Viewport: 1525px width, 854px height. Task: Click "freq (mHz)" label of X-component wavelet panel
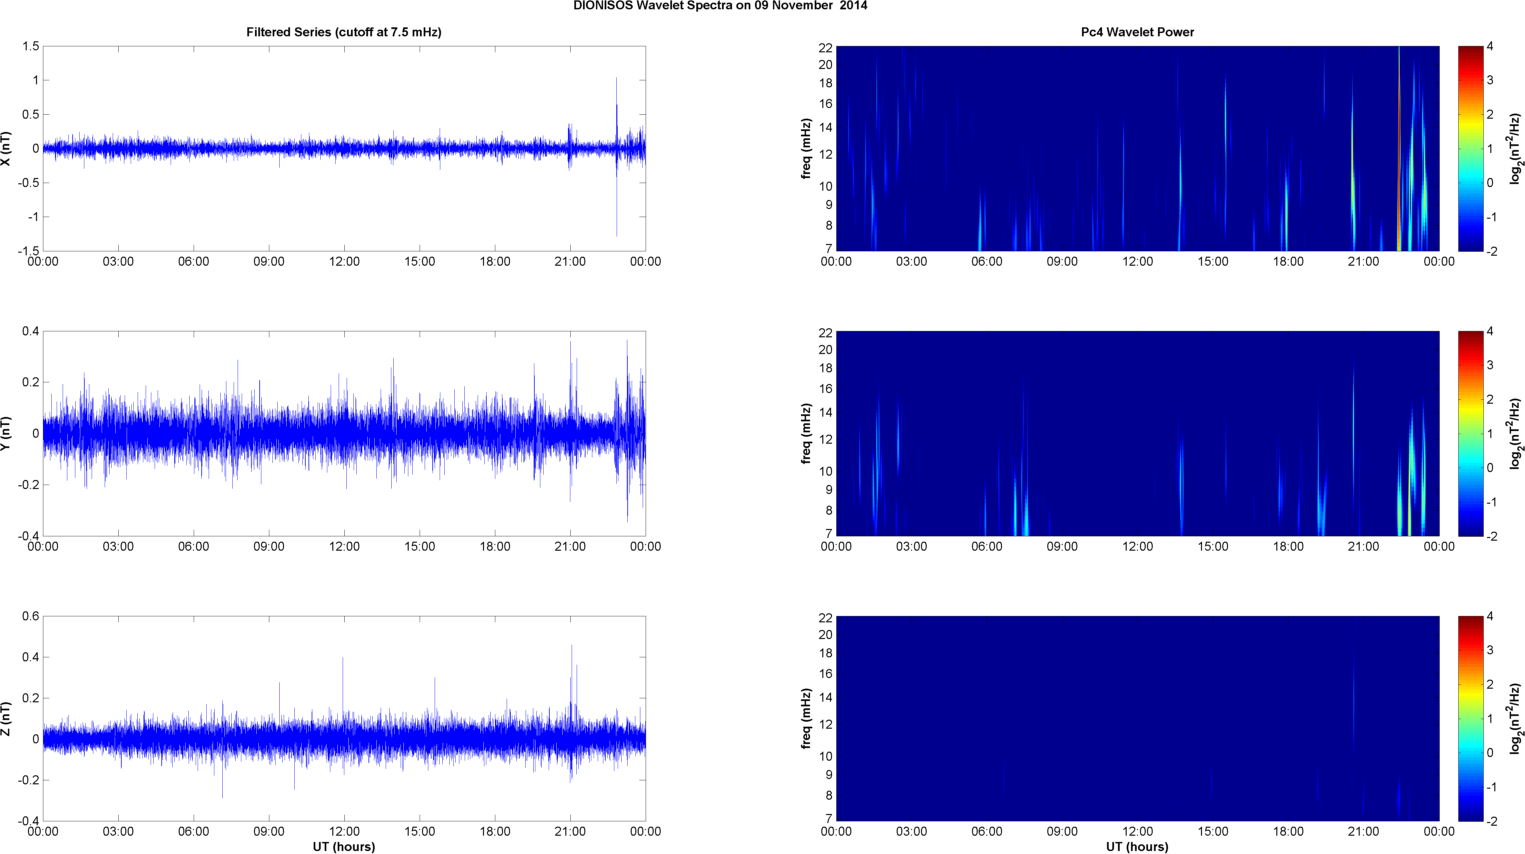(x=806, y=148)
